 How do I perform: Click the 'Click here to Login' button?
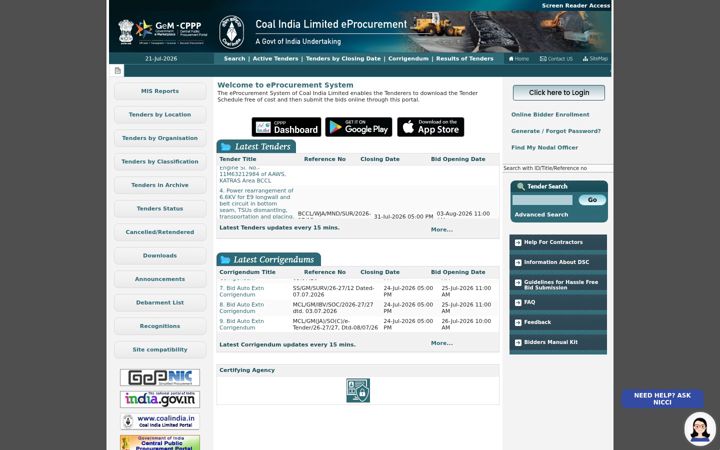click(558, 93)
